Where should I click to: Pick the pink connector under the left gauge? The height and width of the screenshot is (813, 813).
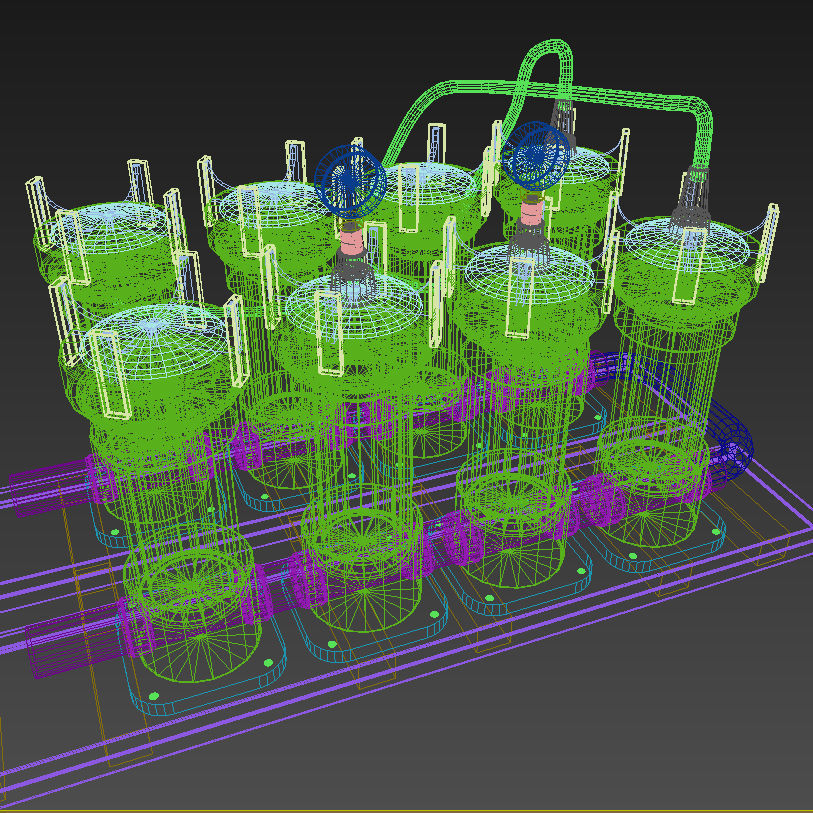point(352,241)
